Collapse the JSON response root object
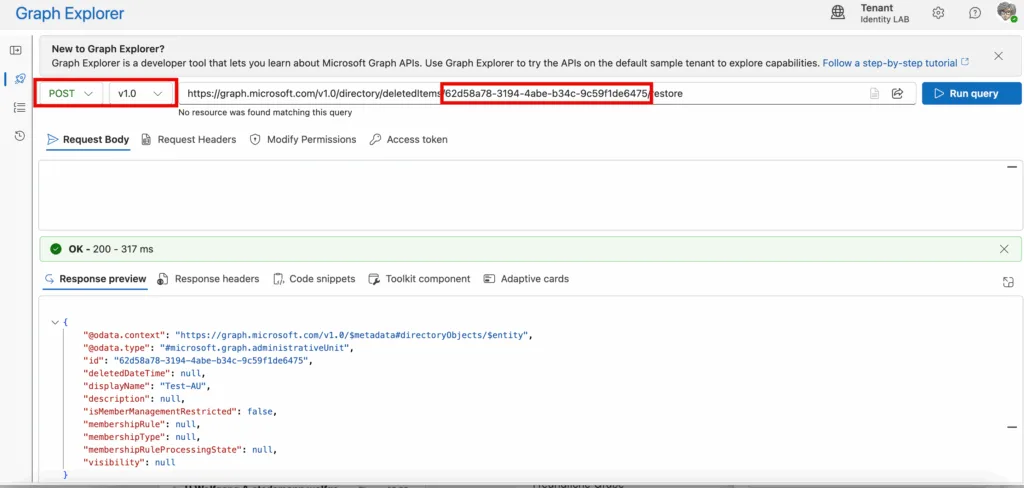 [55, 322]
